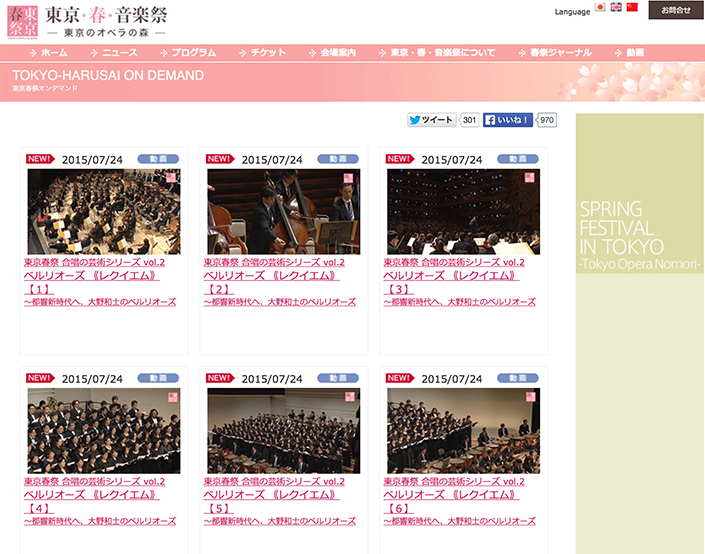Click the NEW! badge on card 【5】
The image size is (705, 554).
click(x=220, y=378)
